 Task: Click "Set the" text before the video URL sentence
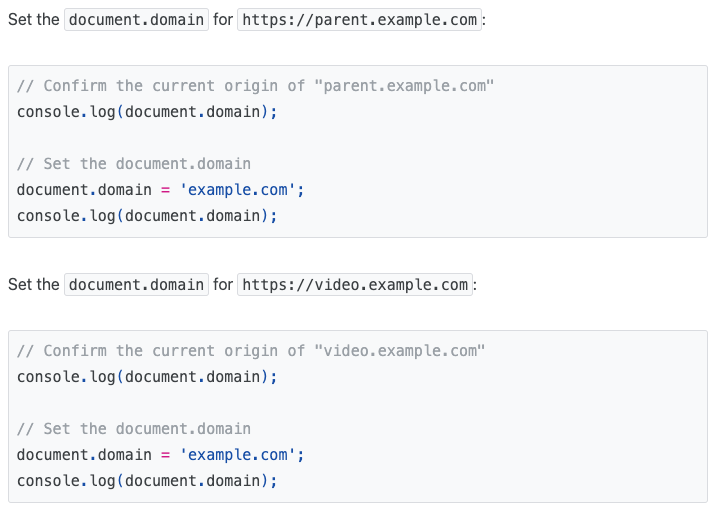click(x=34, y=285)
